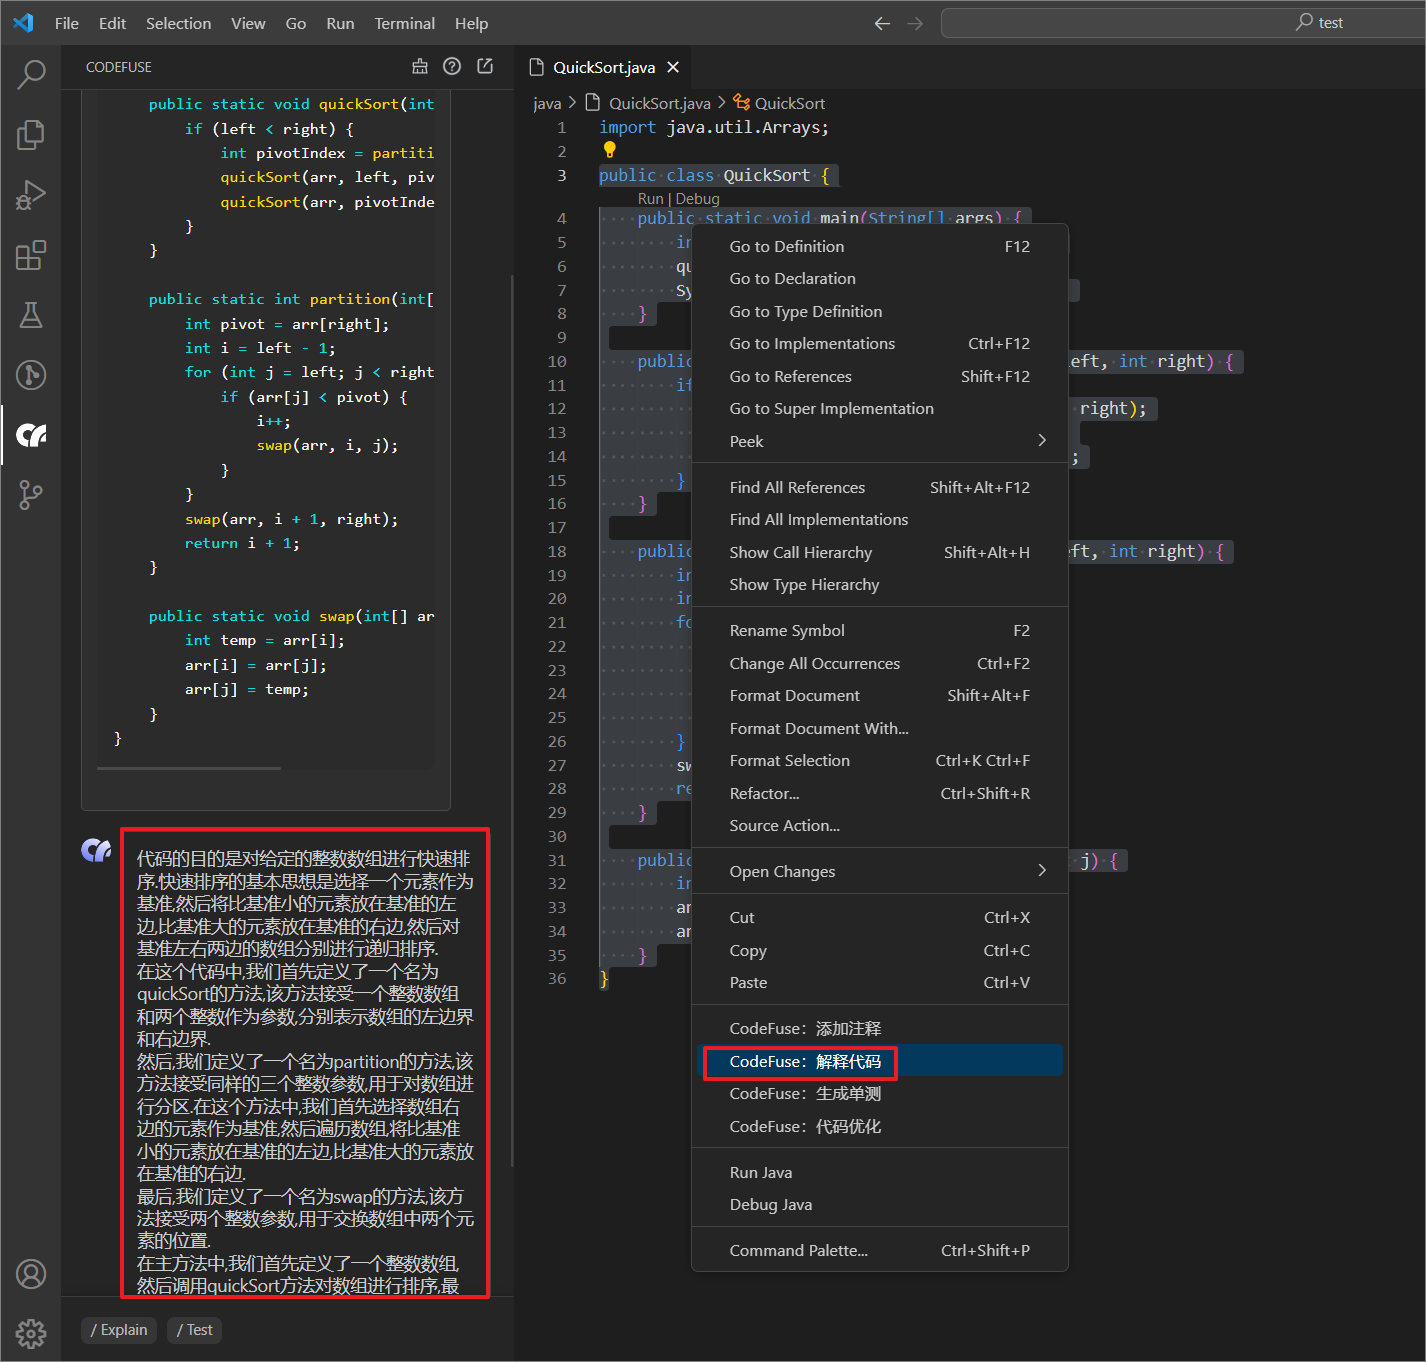This screenshot has width=1426, height=1362.
Task: Open the Maven/Git graph circular icon view
Action: click(x=31, y=375)
